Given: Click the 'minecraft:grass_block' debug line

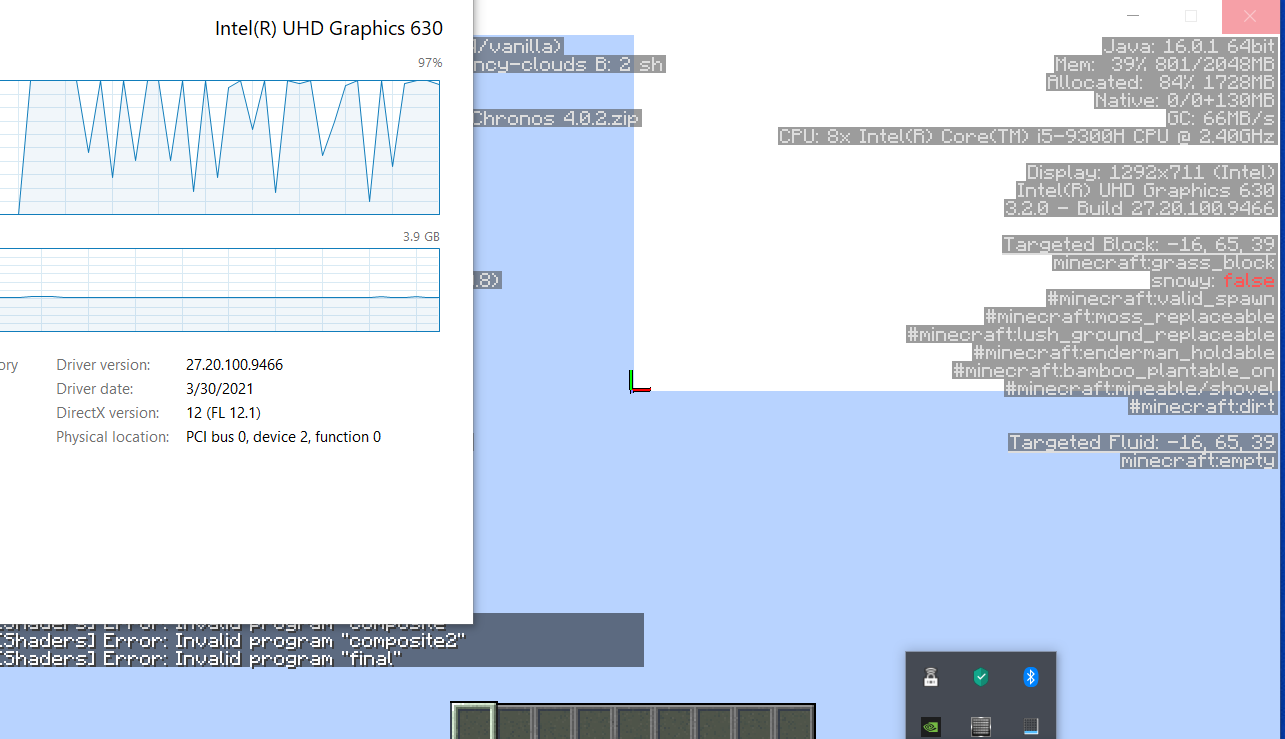Looking at the screenshot, I should tap(1164, 262).
